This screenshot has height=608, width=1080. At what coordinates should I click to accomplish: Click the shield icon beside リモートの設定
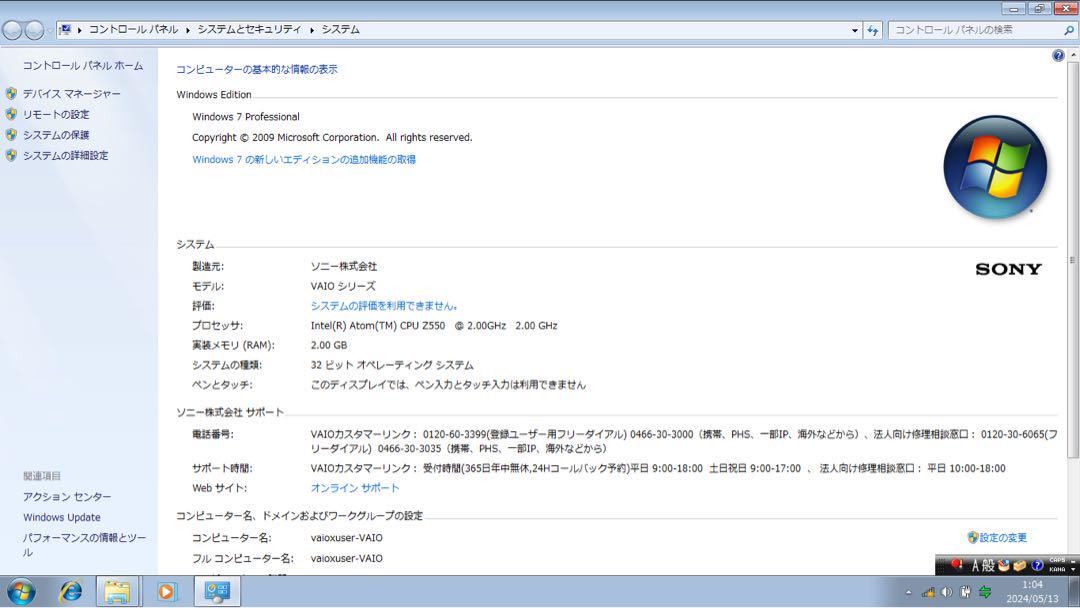[x=11, y=114]
